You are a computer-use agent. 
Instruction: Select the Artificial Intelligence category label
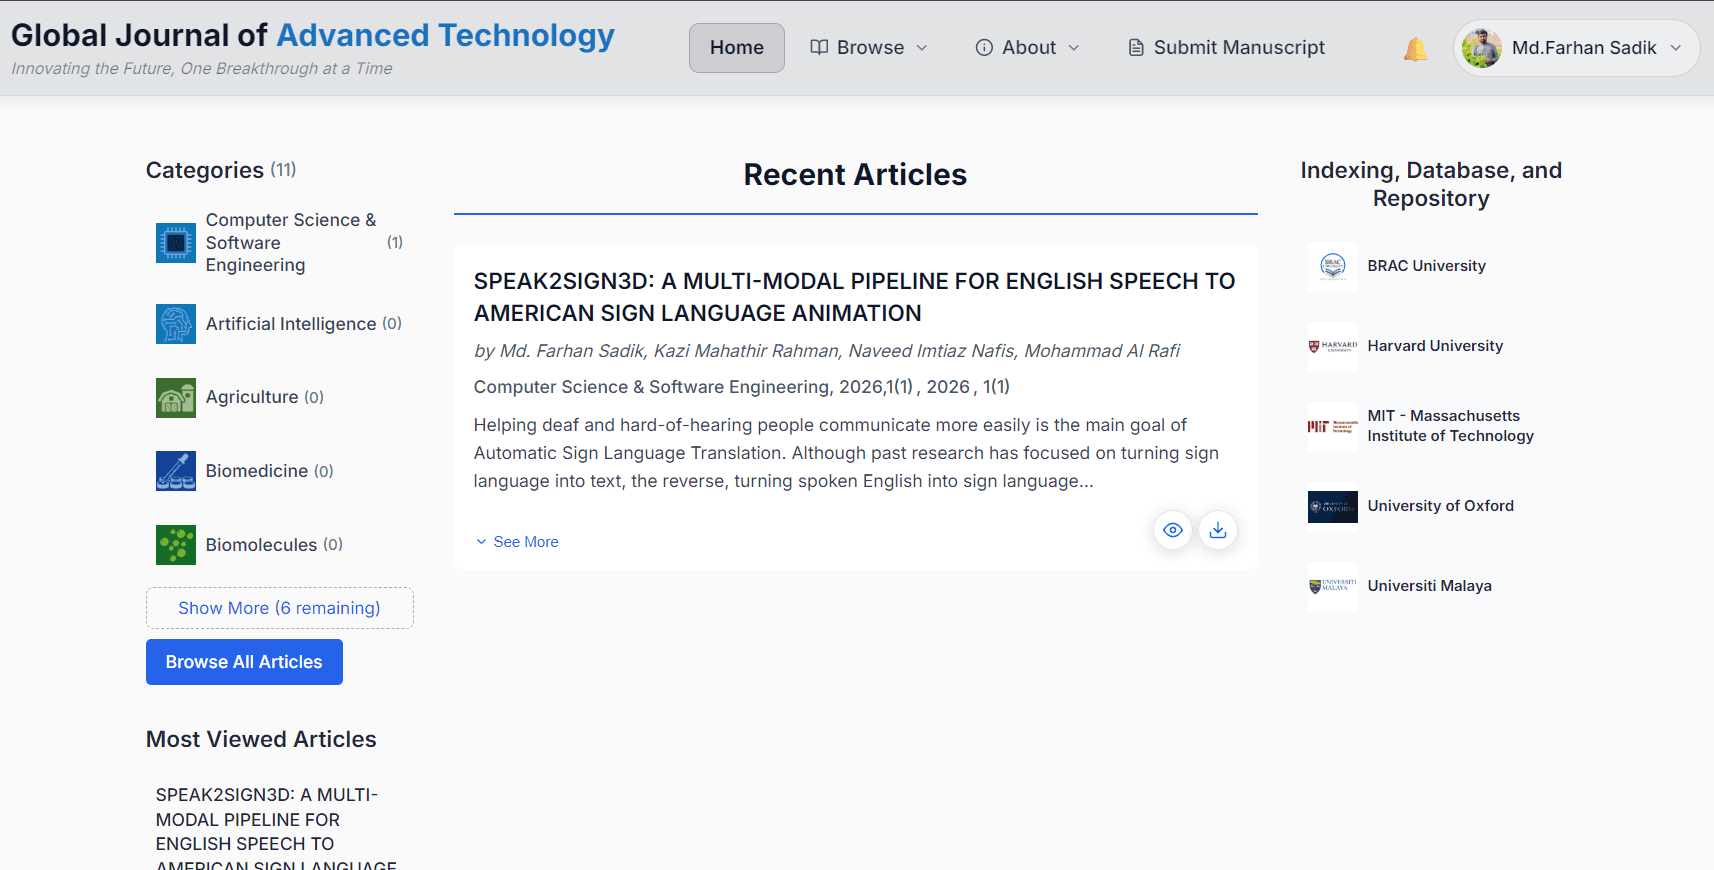(291, 324)
